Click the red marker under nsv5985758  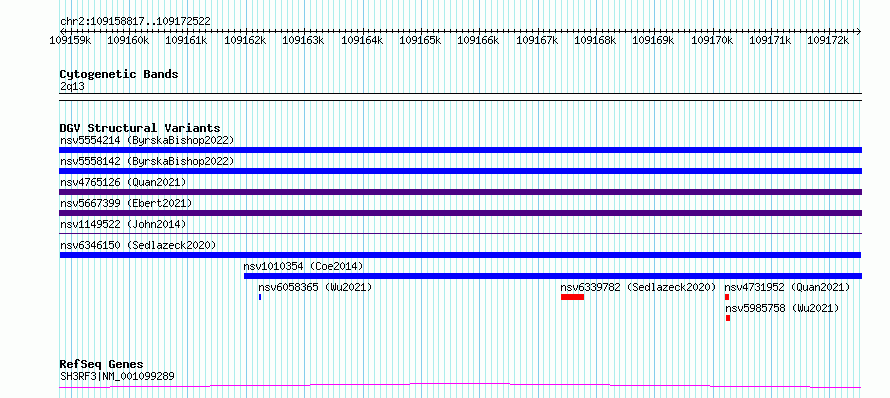(728, 318)
